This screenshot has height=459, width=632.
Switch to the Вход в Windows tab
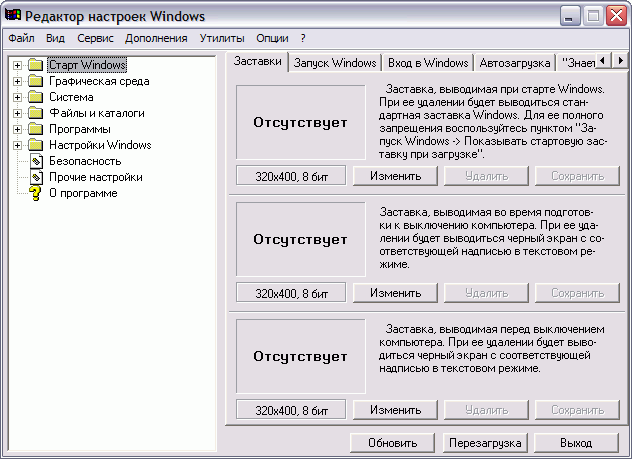(x=428, y=63)
